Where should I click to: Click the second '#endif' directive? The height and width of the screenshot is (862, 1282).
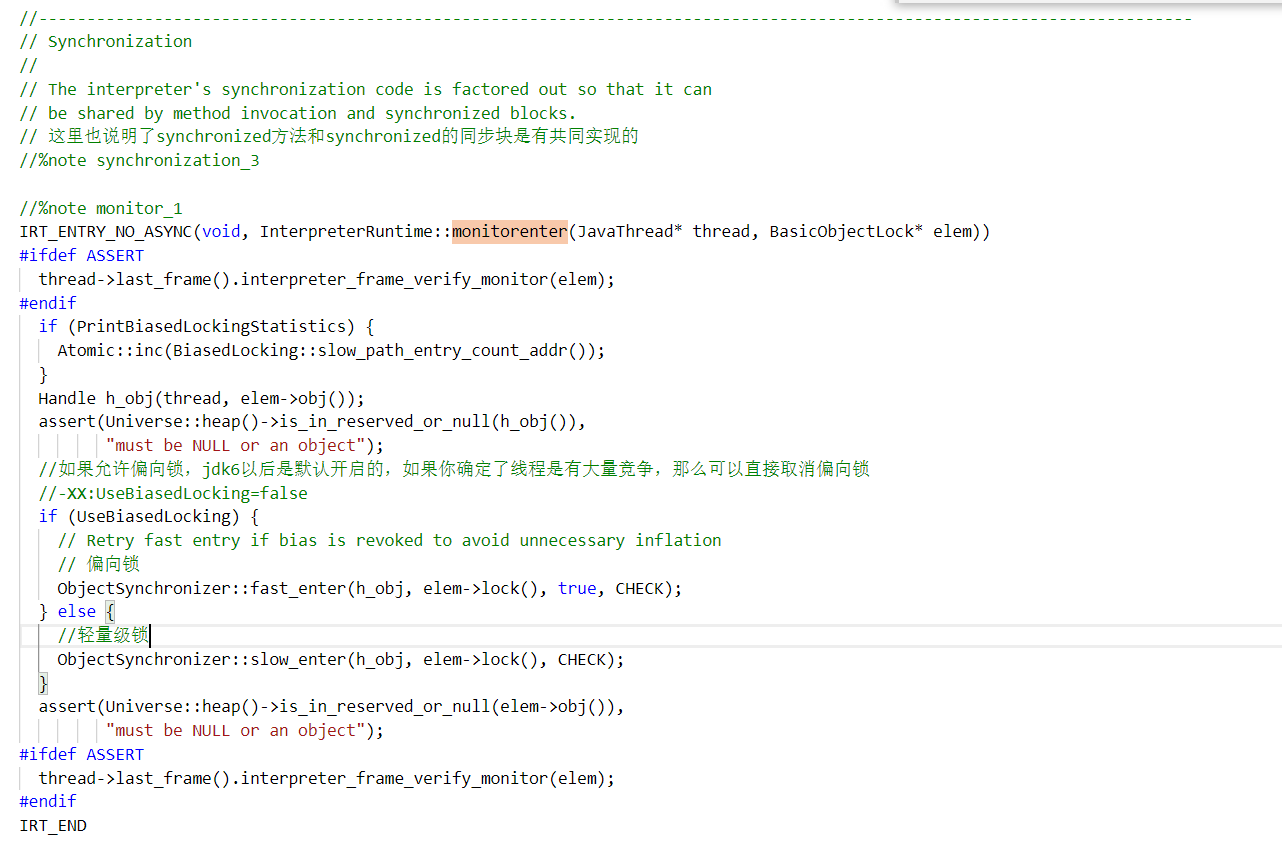click(48, 802)
